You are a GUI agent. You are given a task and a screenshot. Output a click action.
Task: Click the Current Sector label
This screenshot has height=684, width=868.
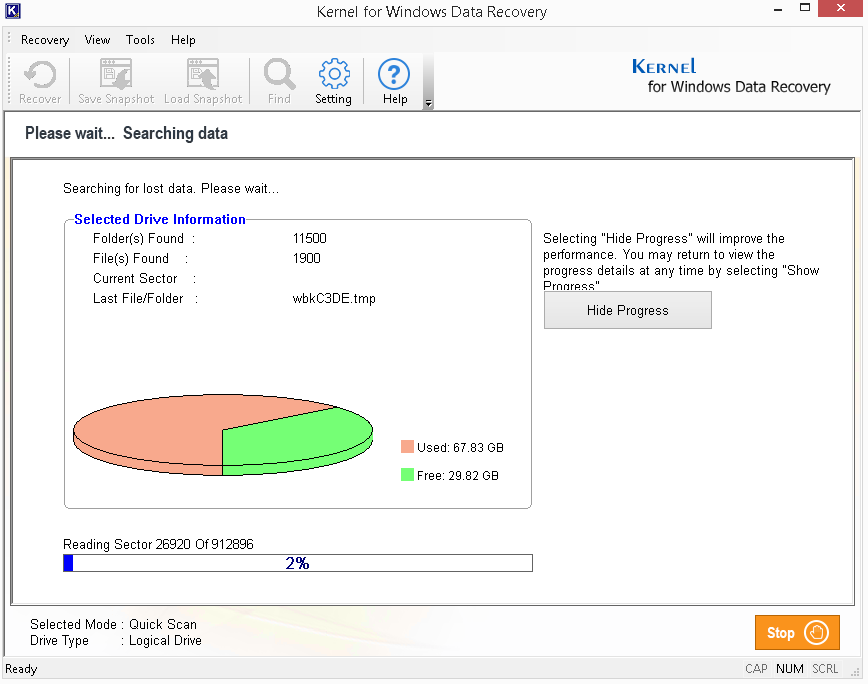135,278
